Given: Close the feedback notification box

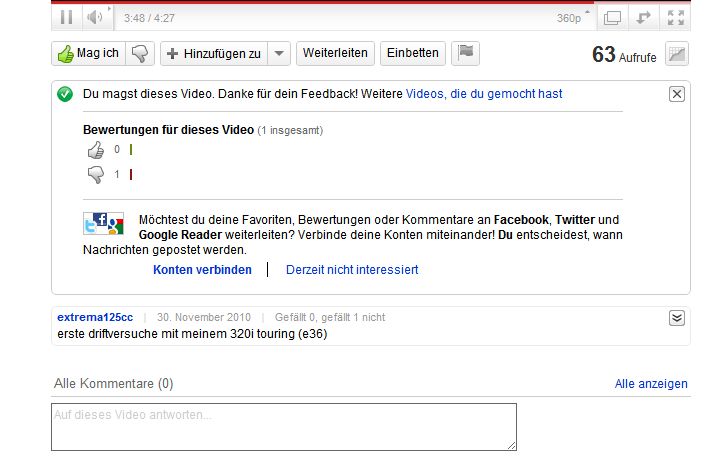Looking at the screenshot, I should click(677, 94).
